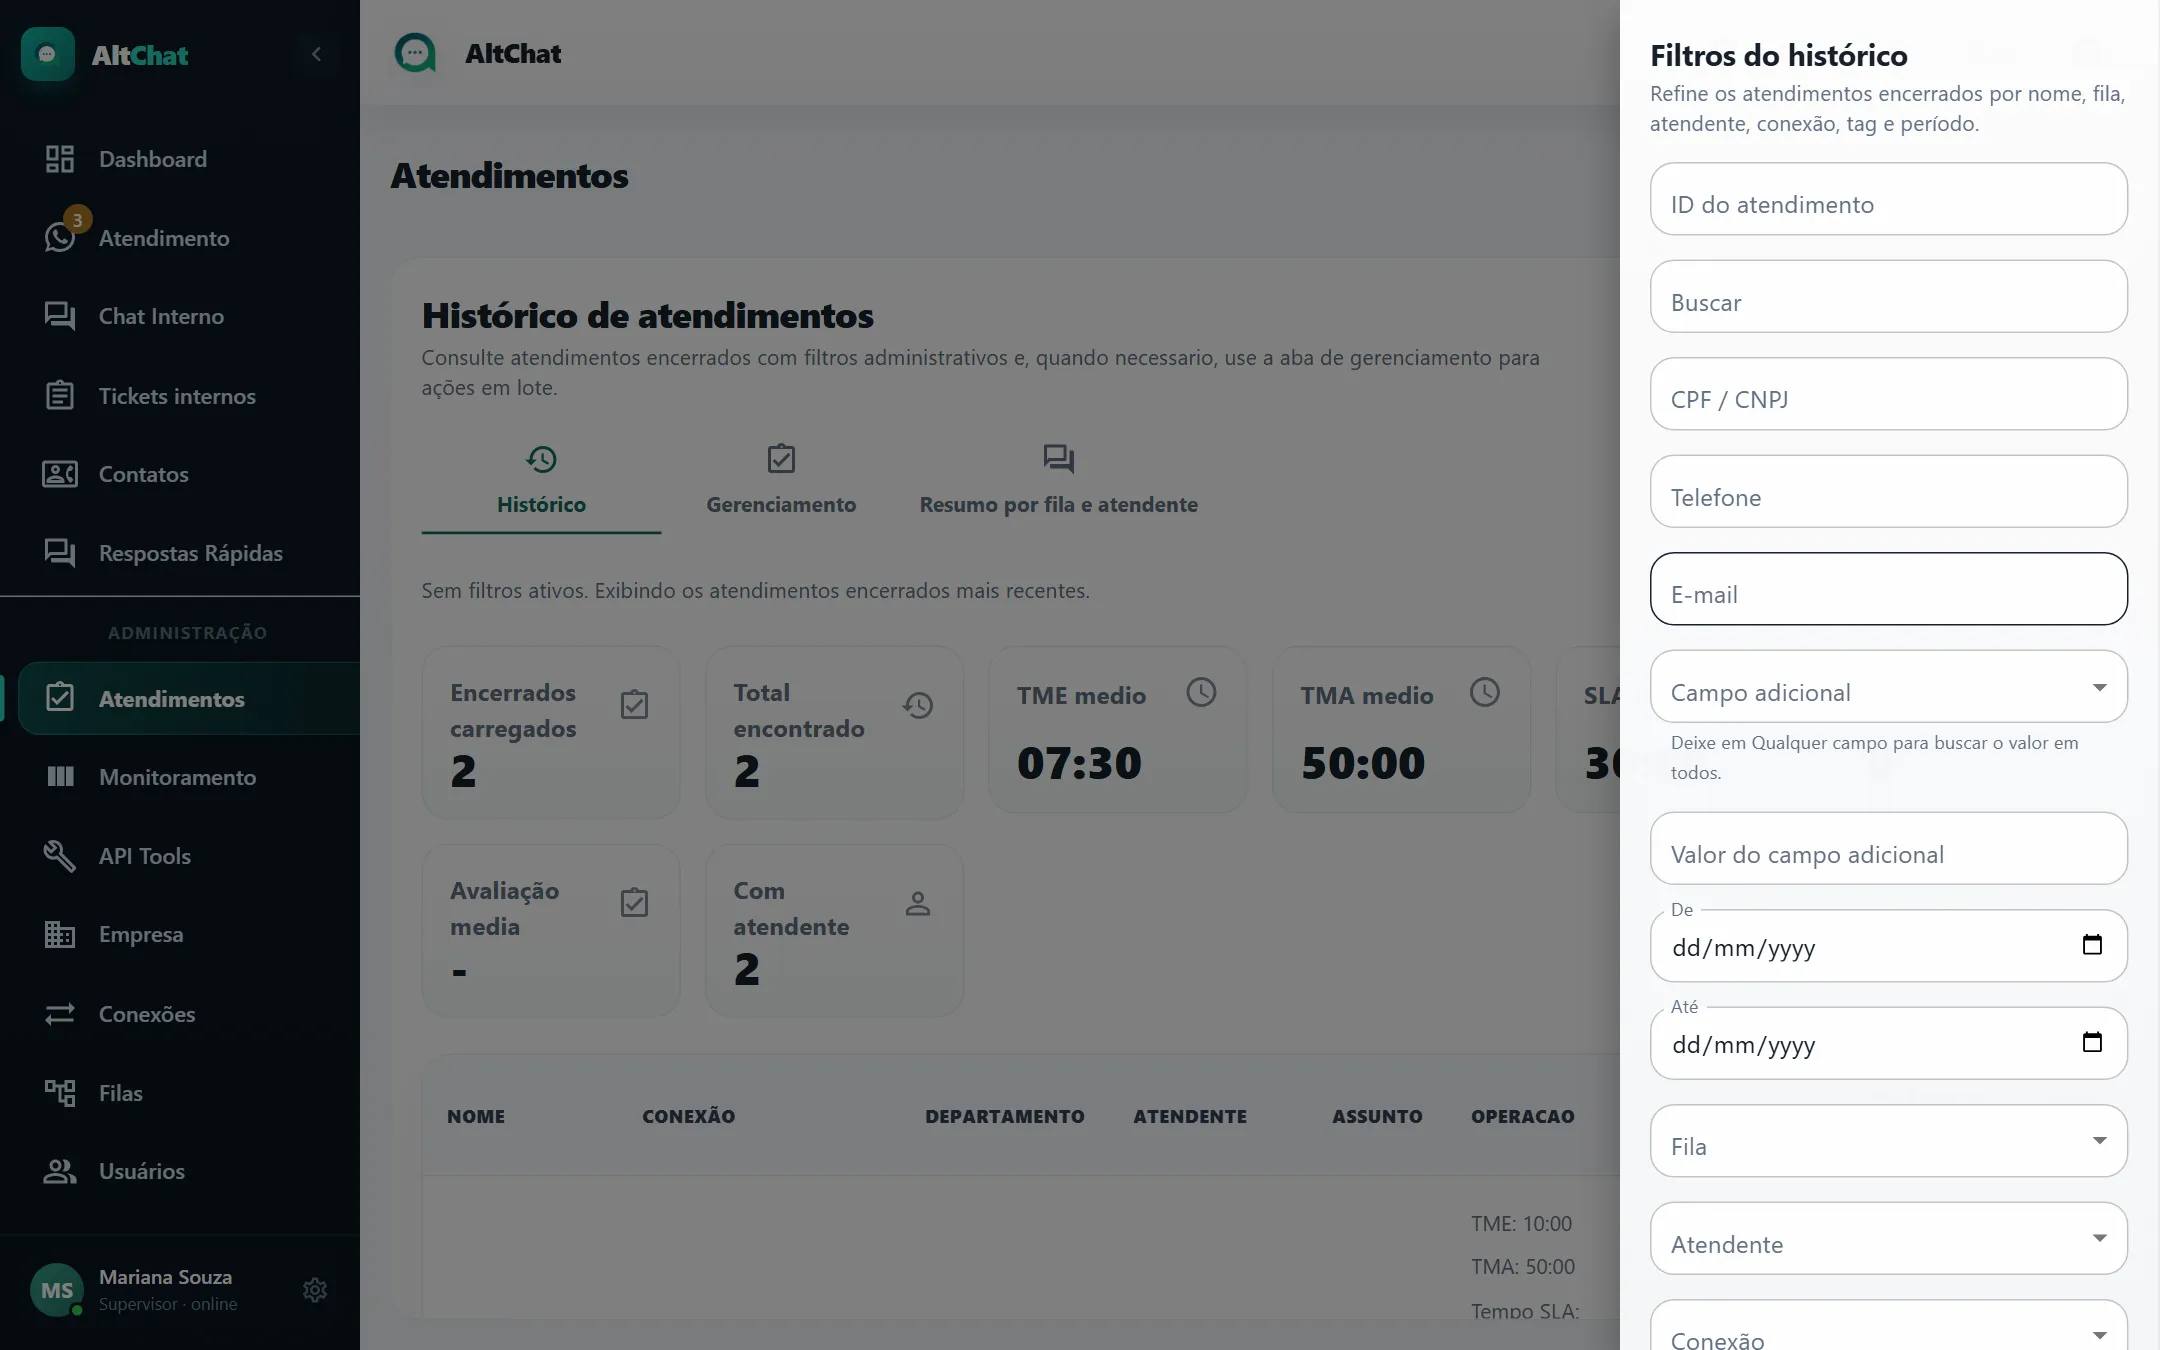Focus the Telefone field
The height and width of the screenshot is (1350, 2160).
(x=1888, y=491)
